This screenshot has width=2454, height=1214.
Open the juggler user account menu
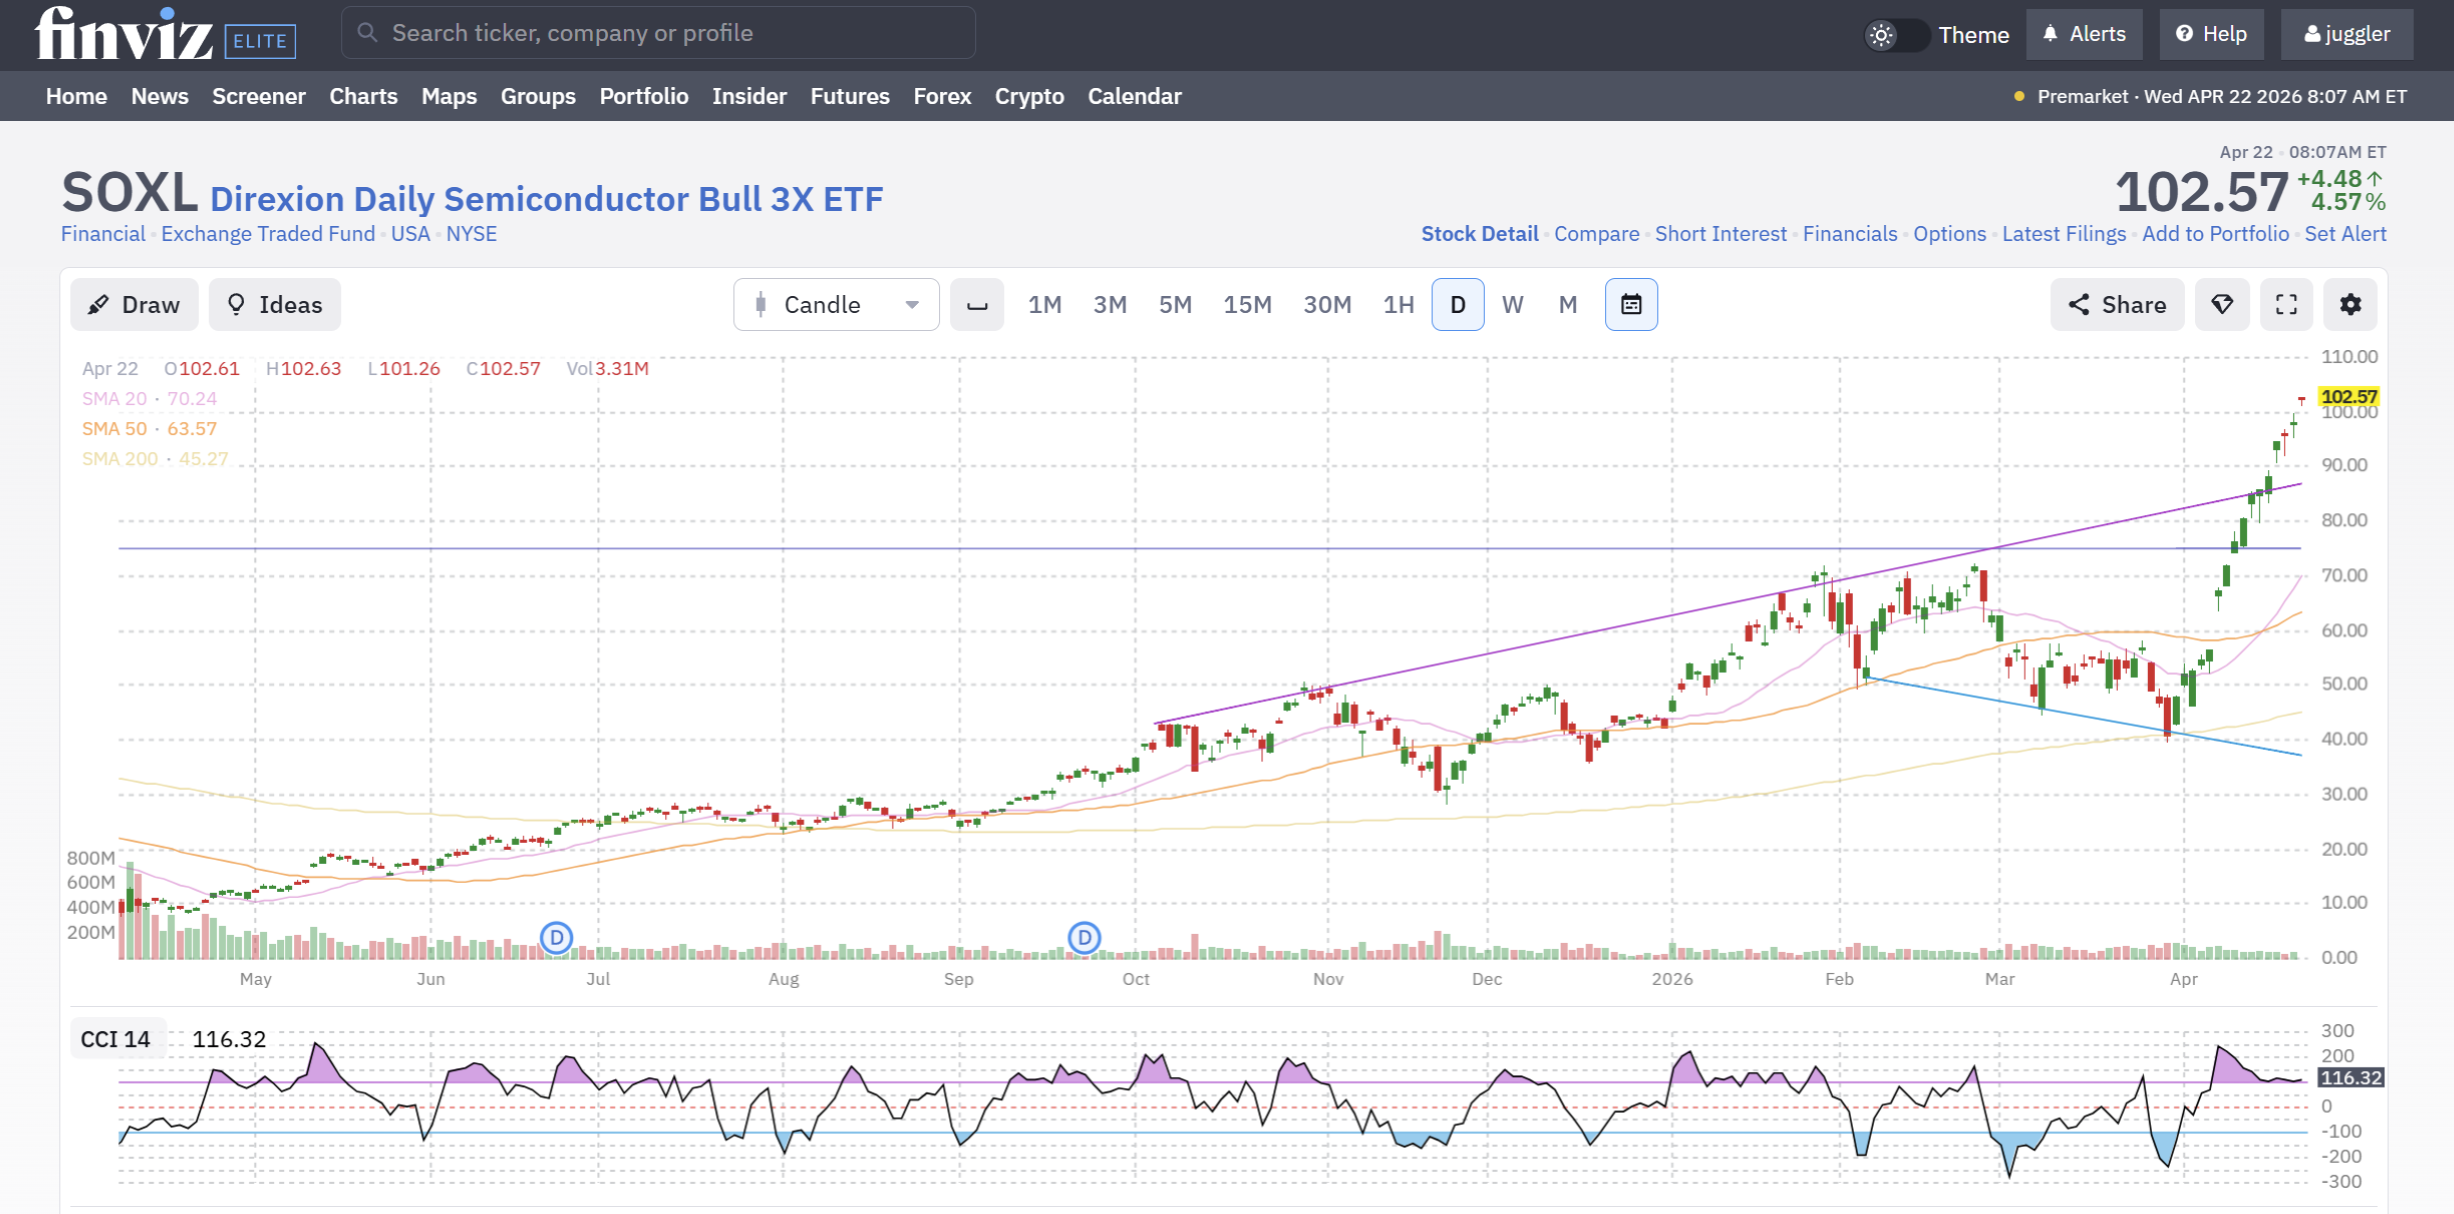(2346, 35)
